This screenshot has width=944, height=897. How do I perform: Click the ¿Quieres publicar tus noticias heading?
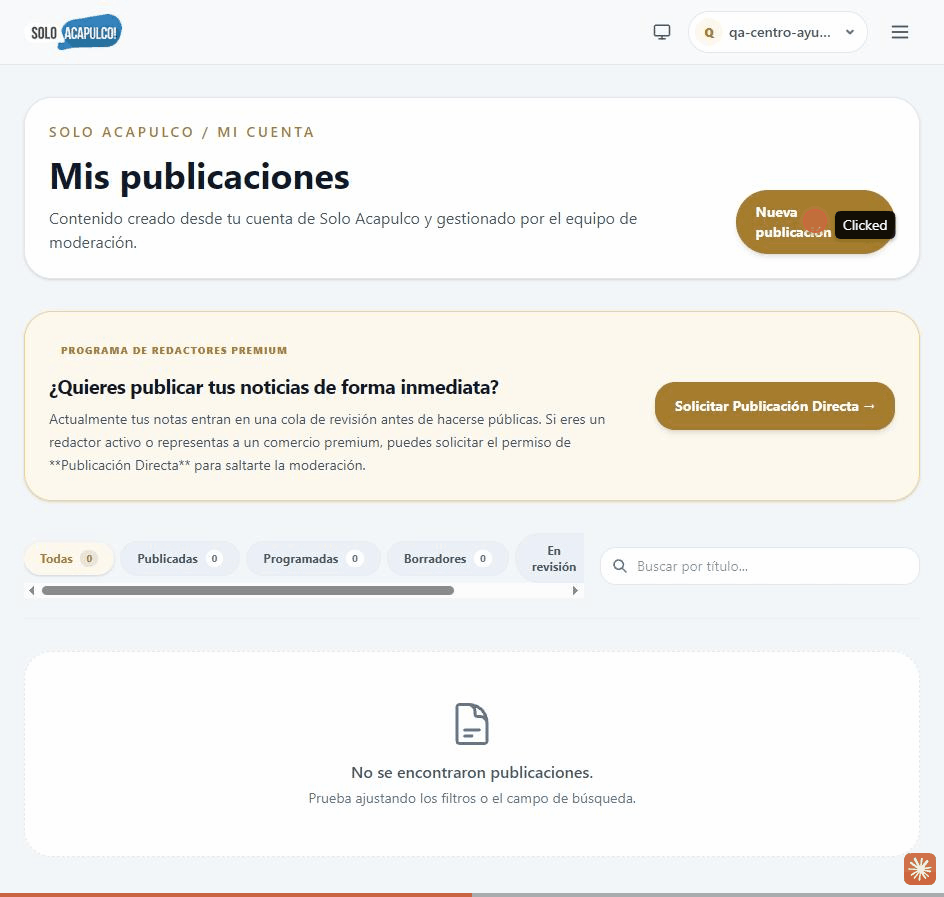(274, 387)
